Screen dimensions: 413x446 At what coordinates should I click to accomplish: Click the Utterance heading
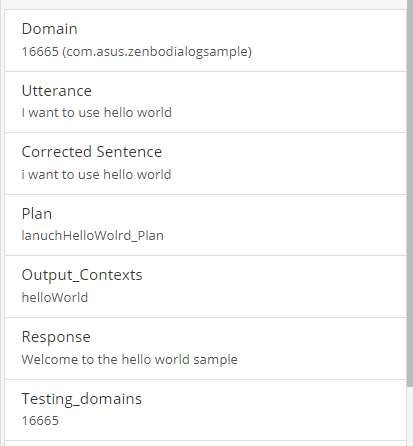point(57,91)
